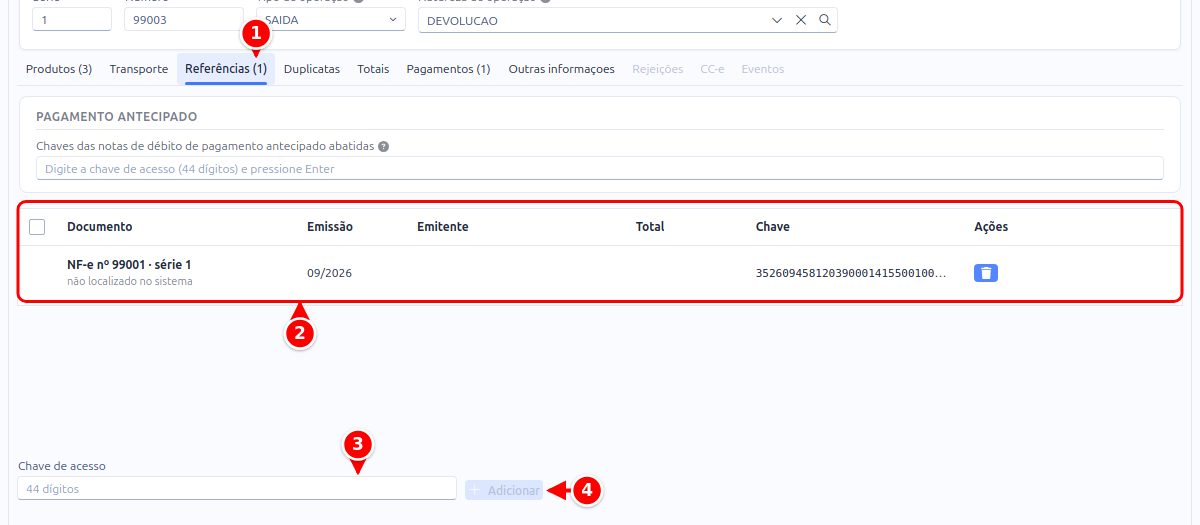Select the Referências (1) tab
Image resolution: width=1200 pixels, height=525 pixels.
[226, 69]
